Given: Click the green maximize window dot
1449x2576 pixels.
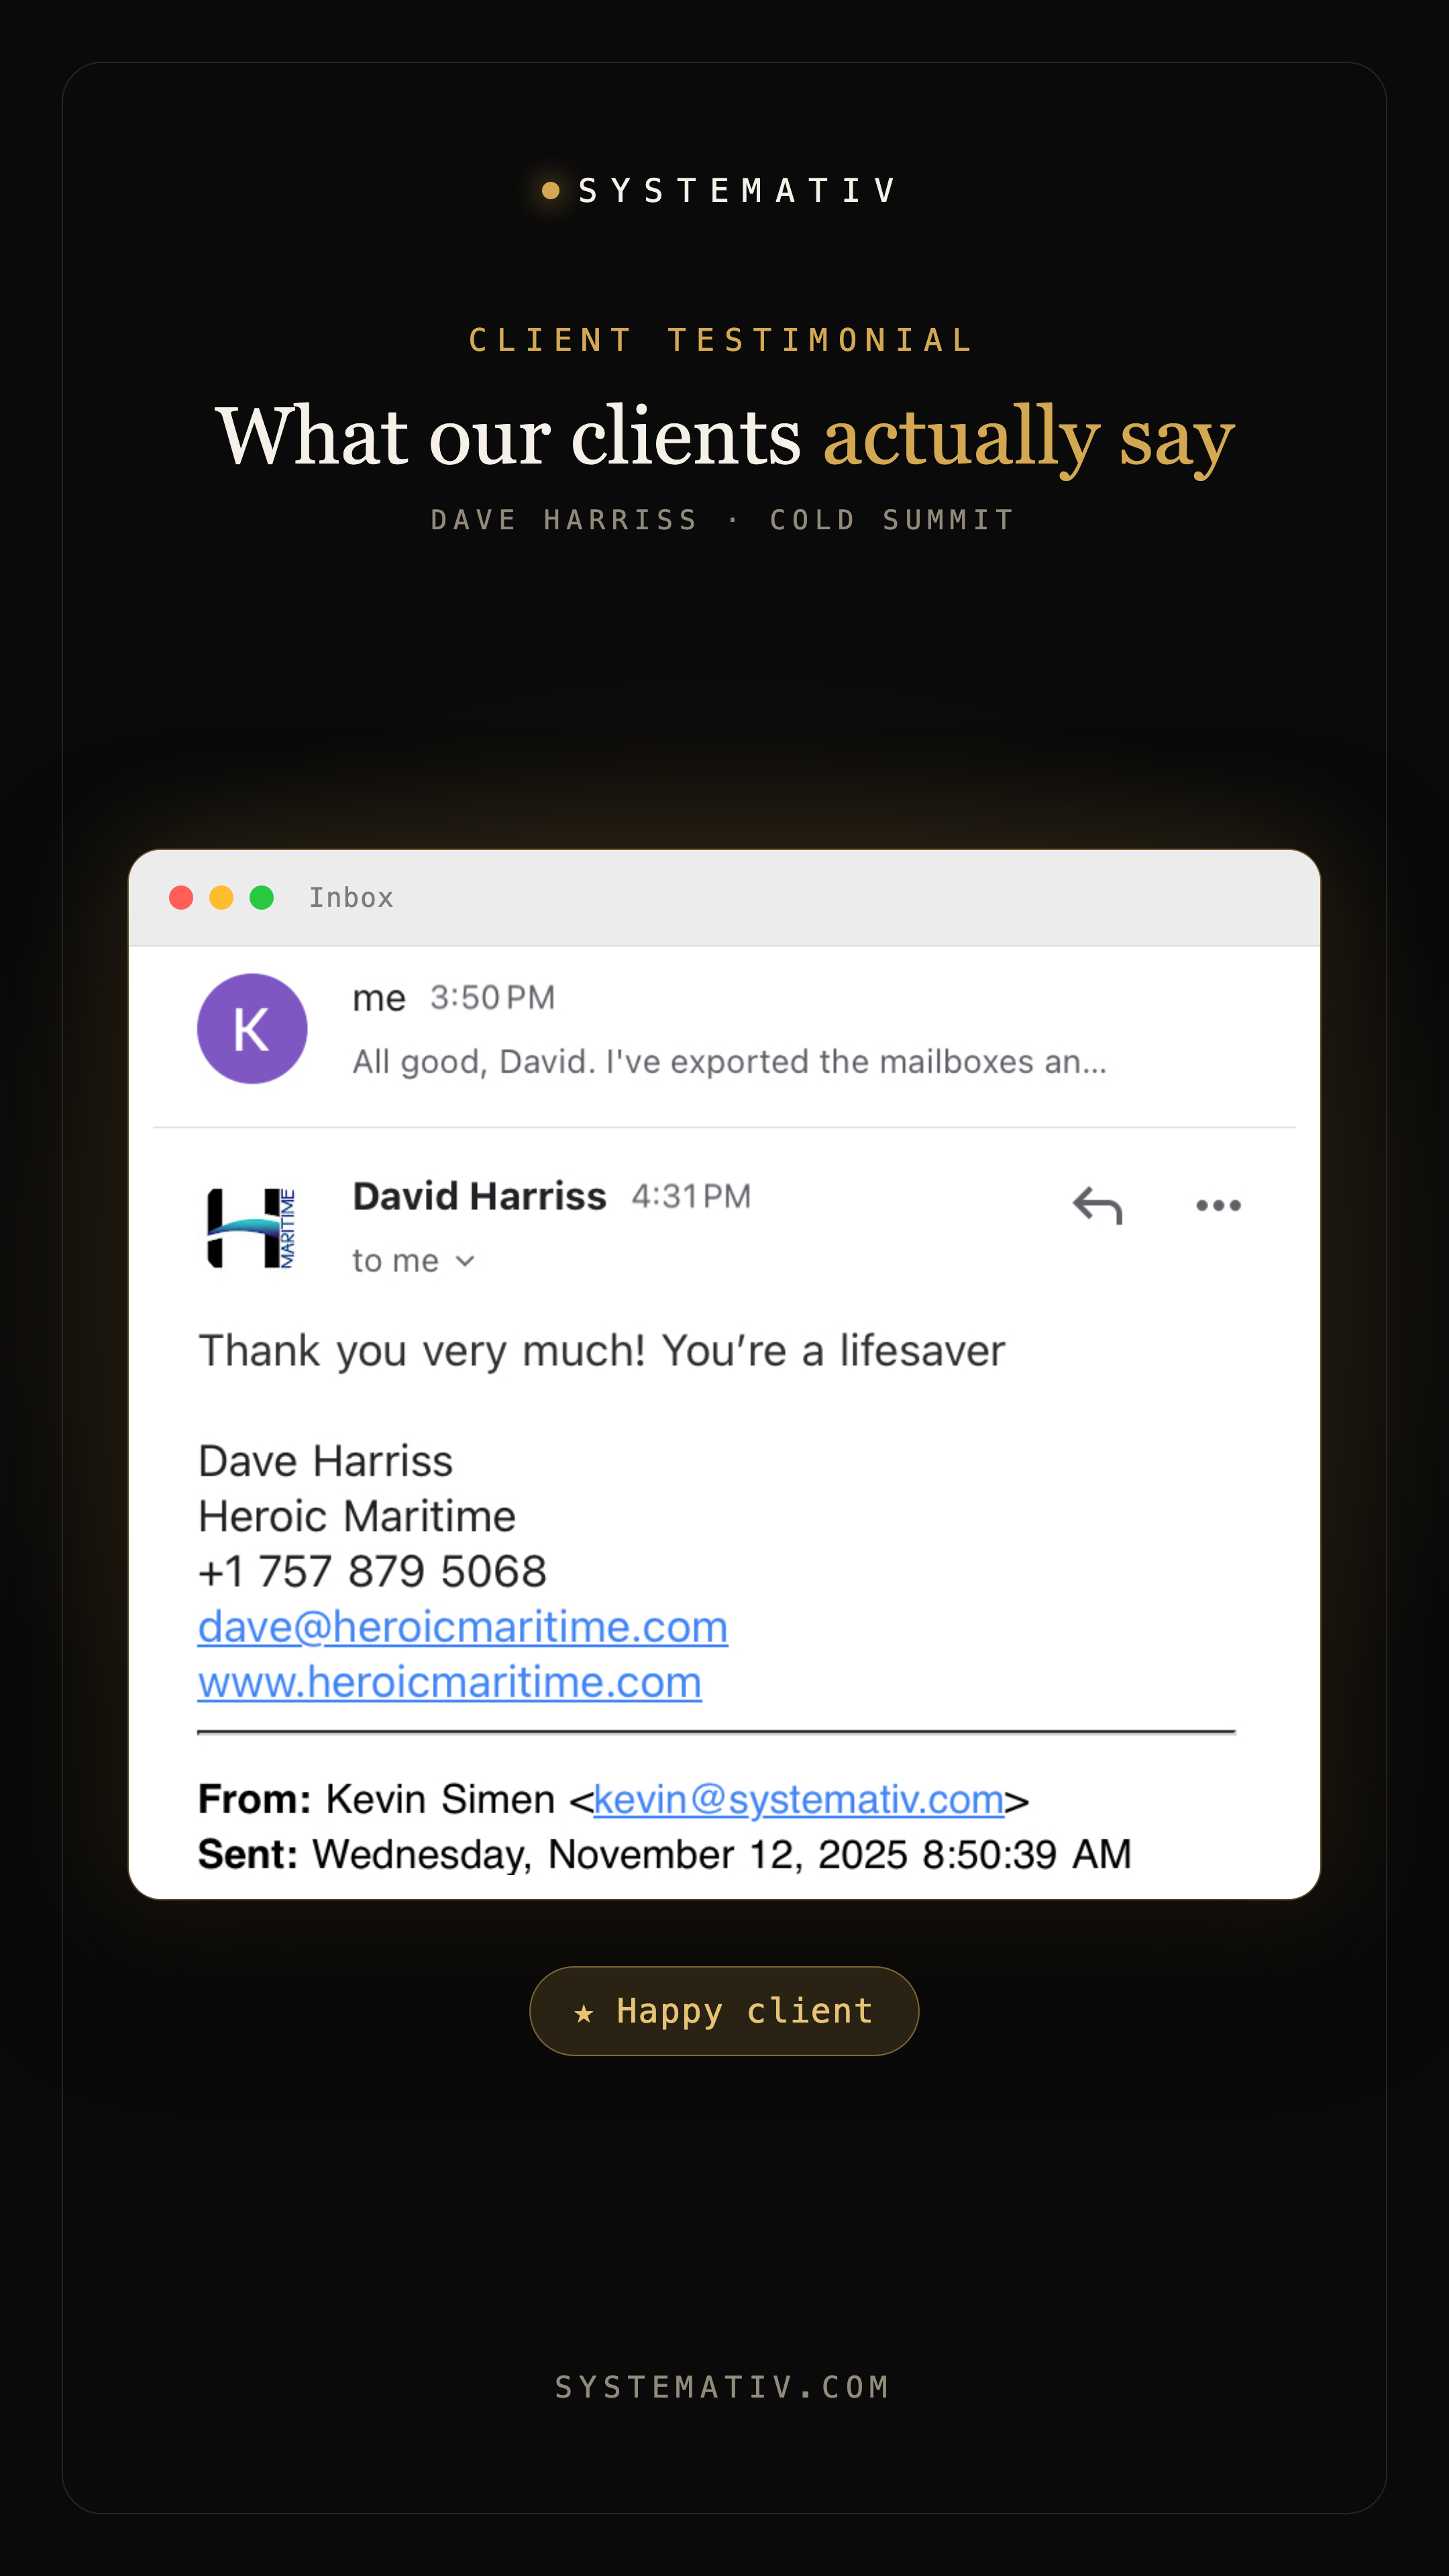Looking at the screenshot, I should [x=262, y=898].
